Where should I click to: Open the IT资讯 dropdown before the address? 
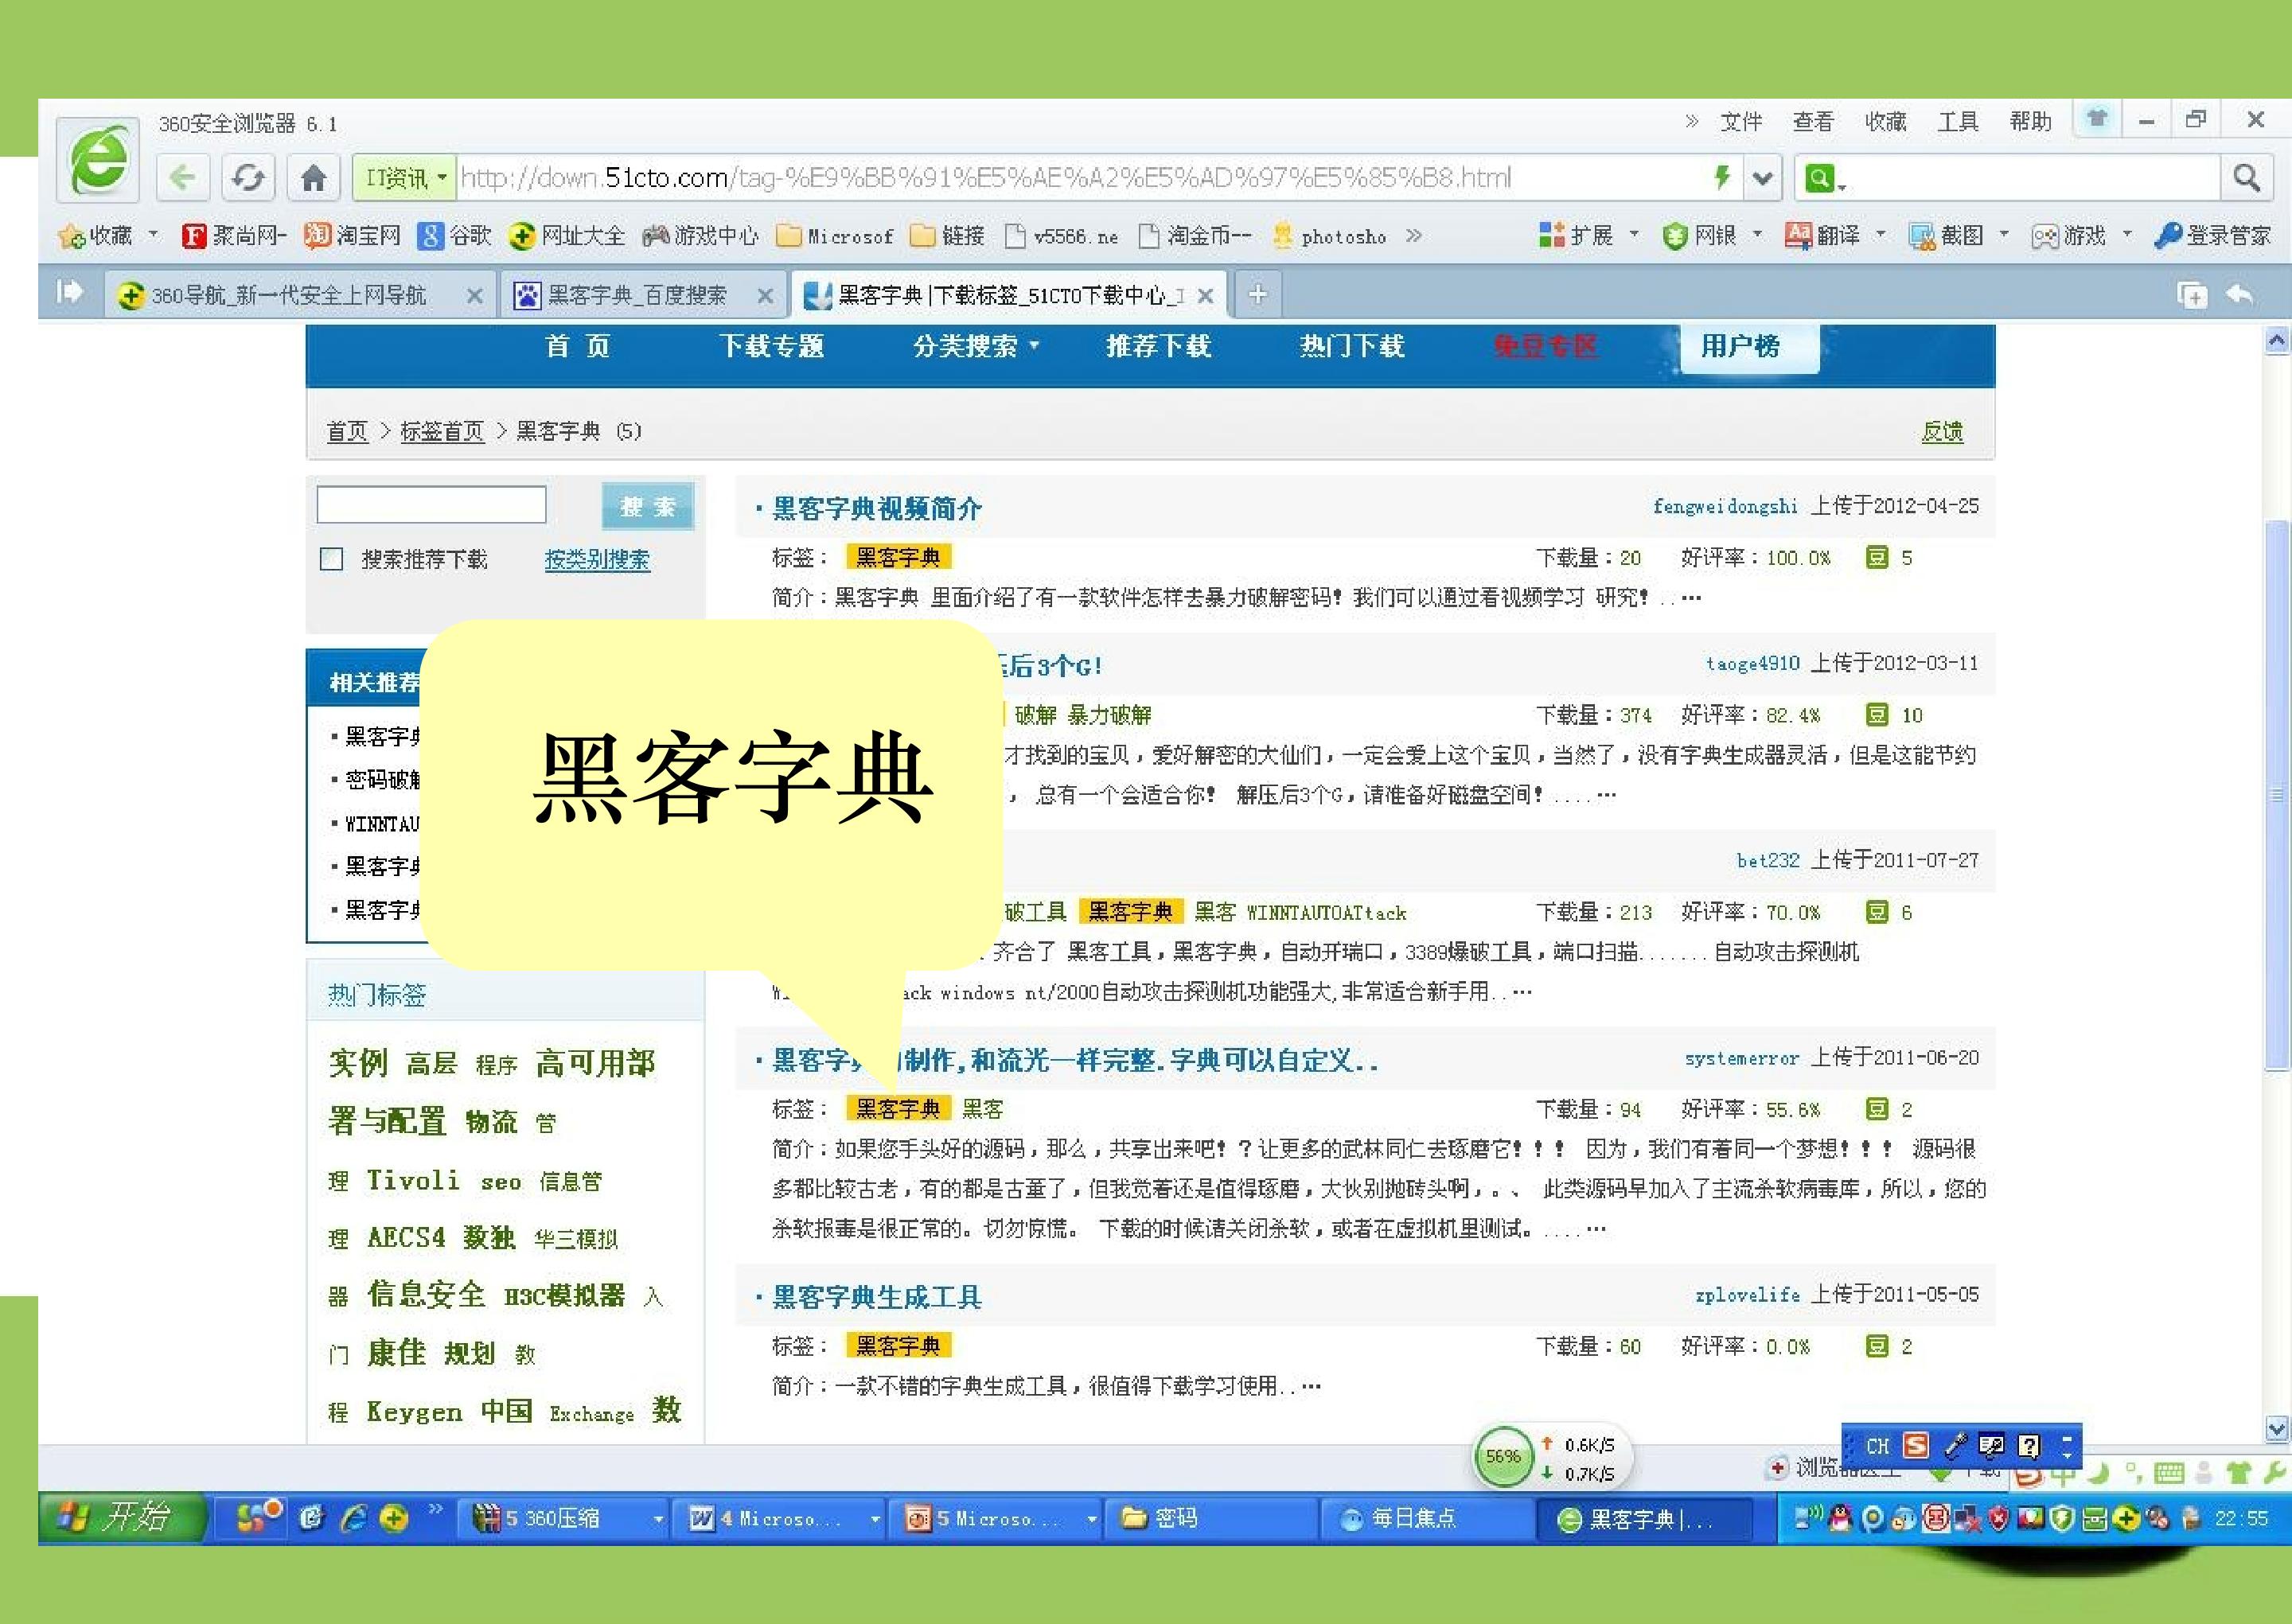point(405,178)
